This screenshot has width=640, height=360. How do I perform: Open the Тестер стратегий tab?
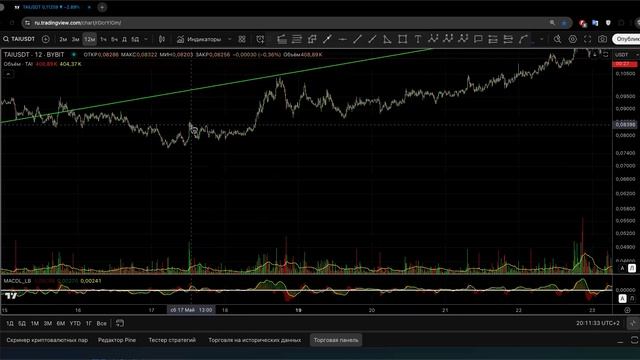[x=172, y=340]
